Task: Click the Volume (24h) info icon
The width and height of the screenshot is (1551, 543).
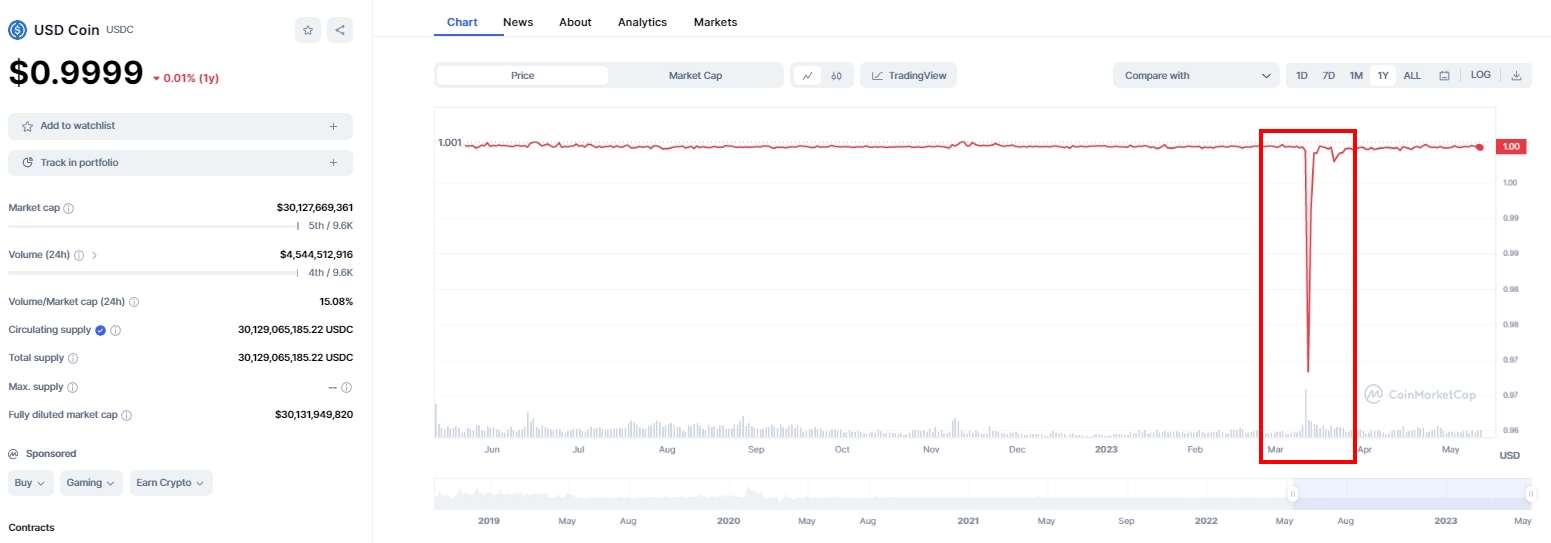Action: [79, 255]
